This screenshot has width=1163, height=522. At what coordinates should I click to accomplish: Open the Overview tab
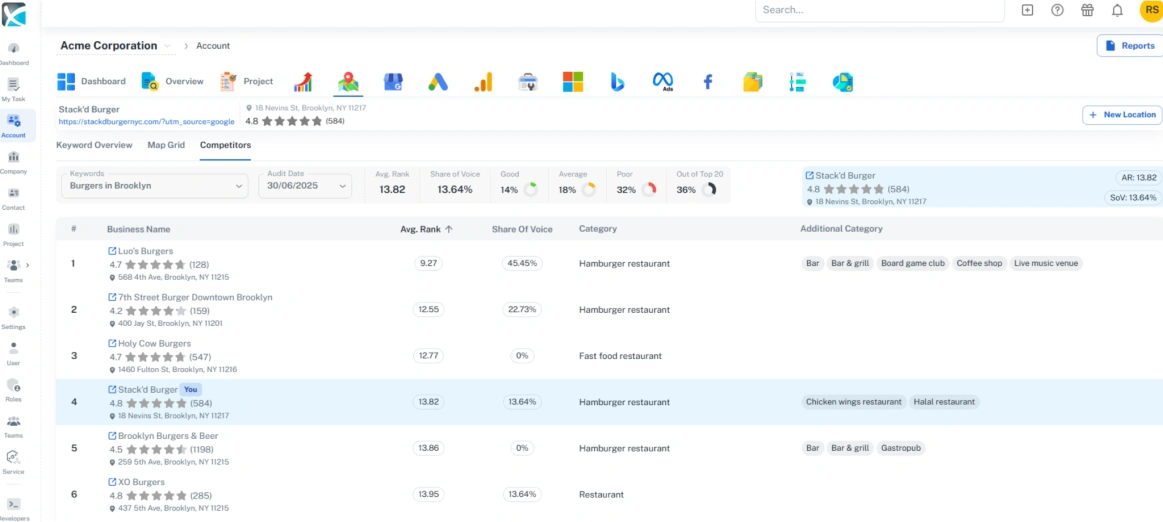pos(173,82)
